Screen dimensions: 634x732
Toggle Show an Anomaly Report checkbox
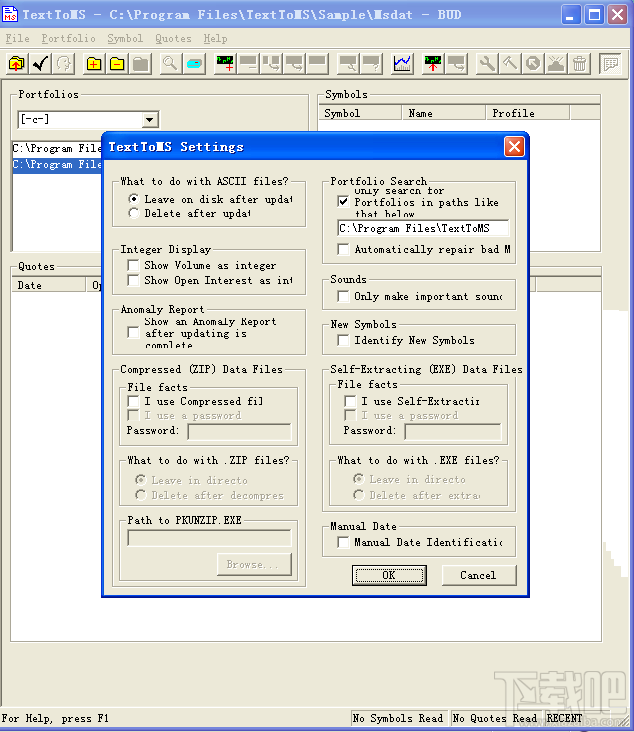133,333
